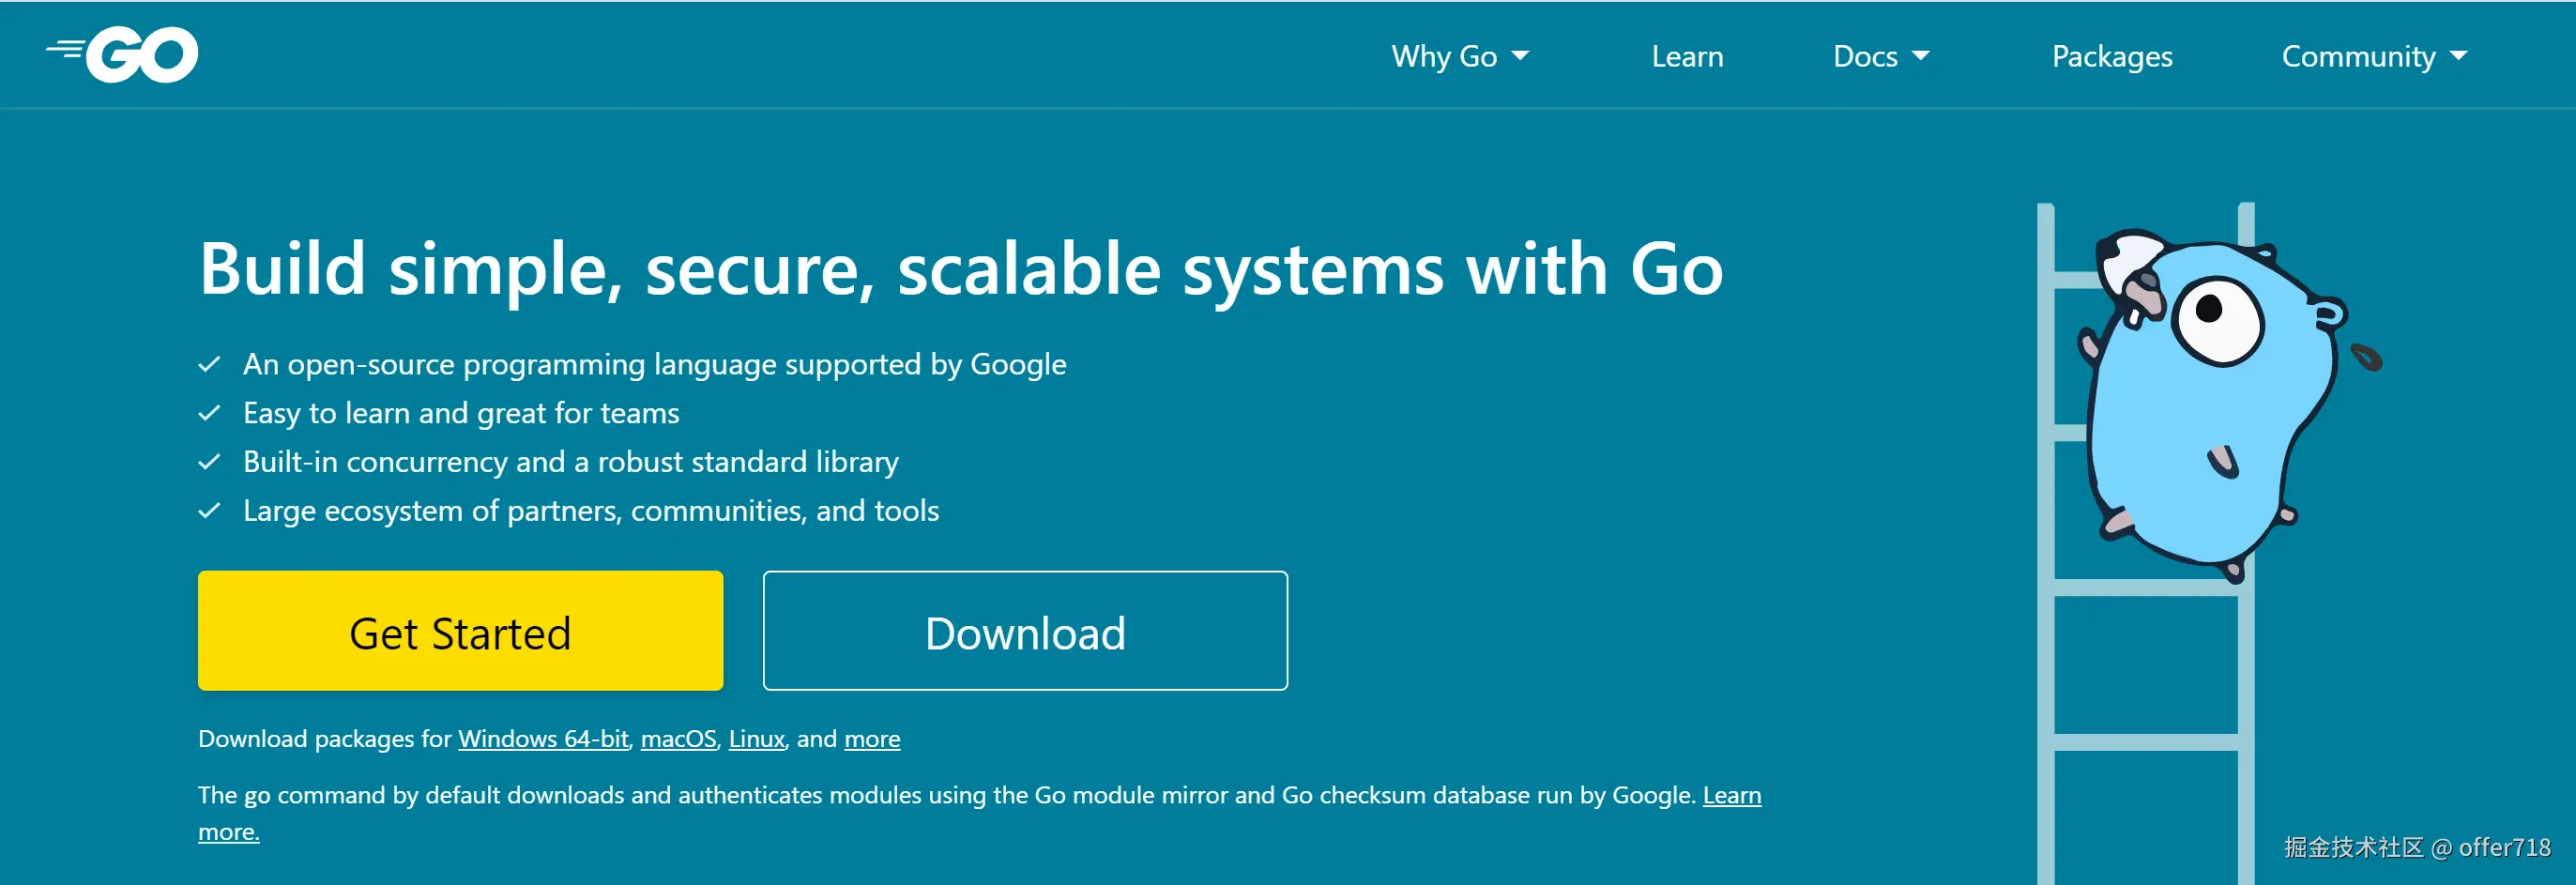
Task: Expand the Docs dropdown menu
Action: [x=1881, y=56]
